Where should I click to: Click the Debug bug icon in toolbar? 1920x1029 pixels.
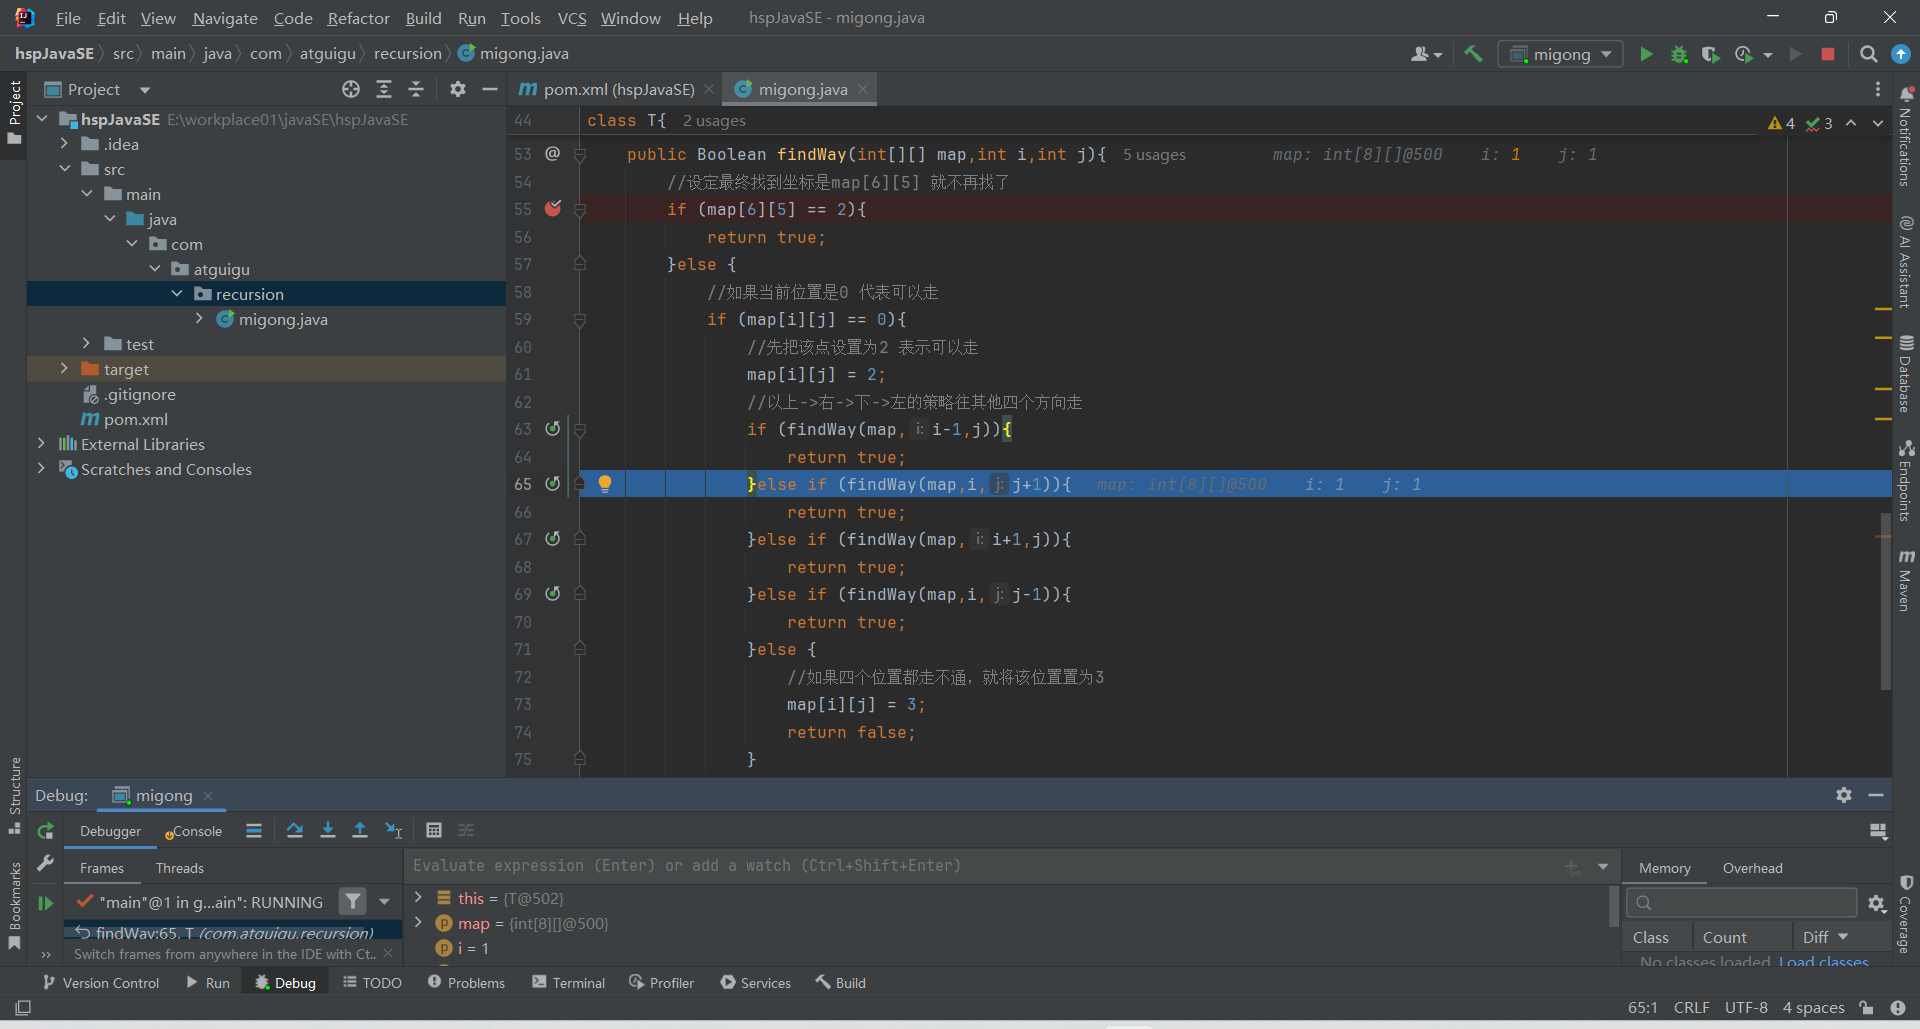pyautogui.click(x=1679, y=54)
